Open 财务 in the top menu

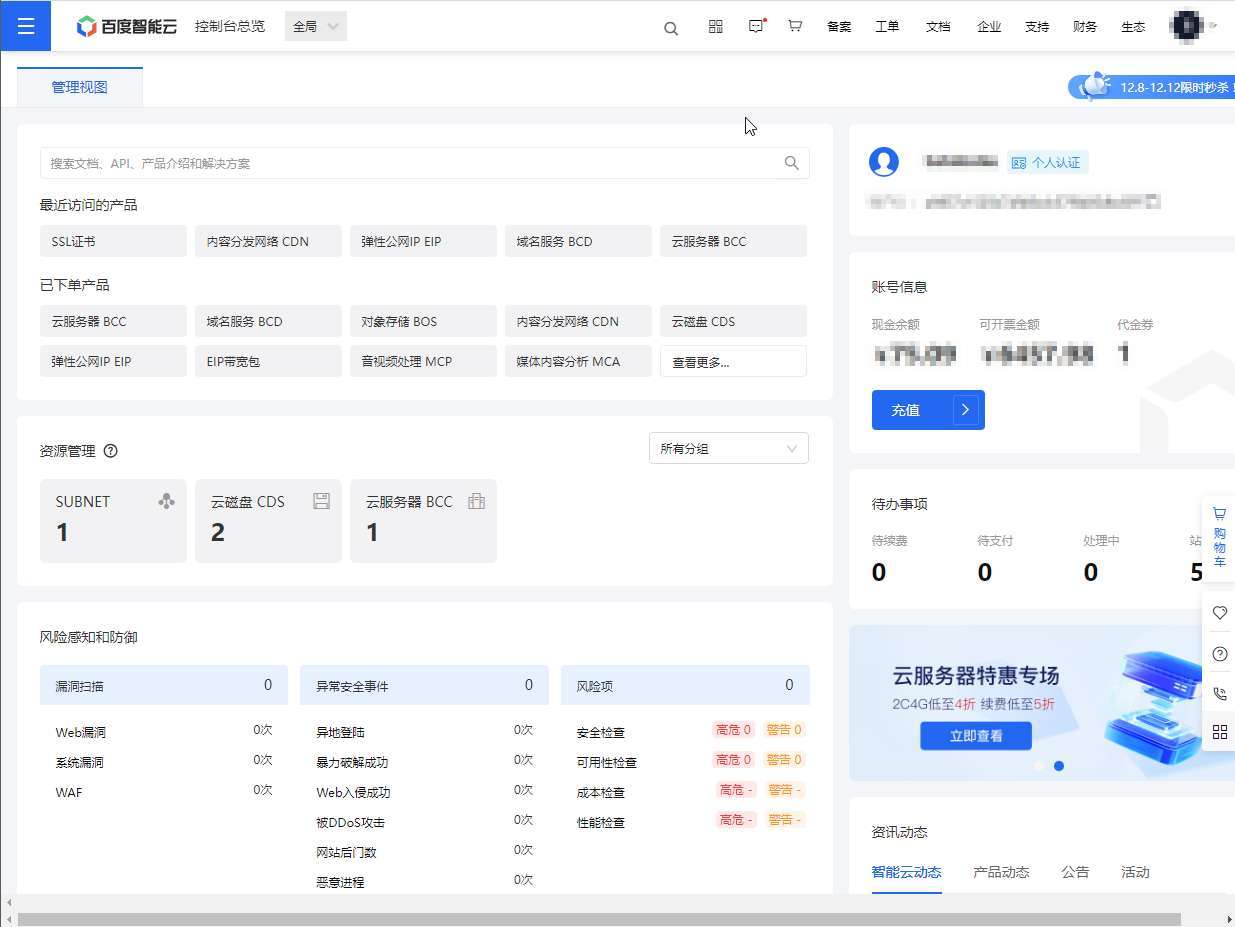[1085, 27]
